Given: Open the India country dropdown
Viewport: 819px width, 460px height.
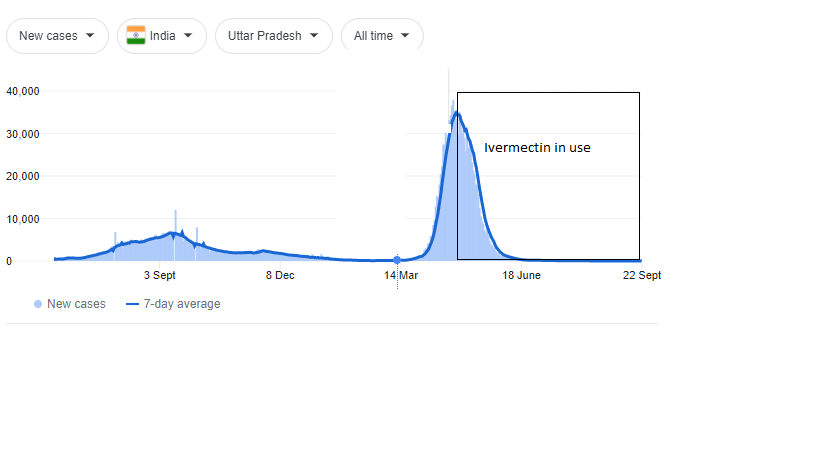Looking at the screenshot, I should (161, 36).
